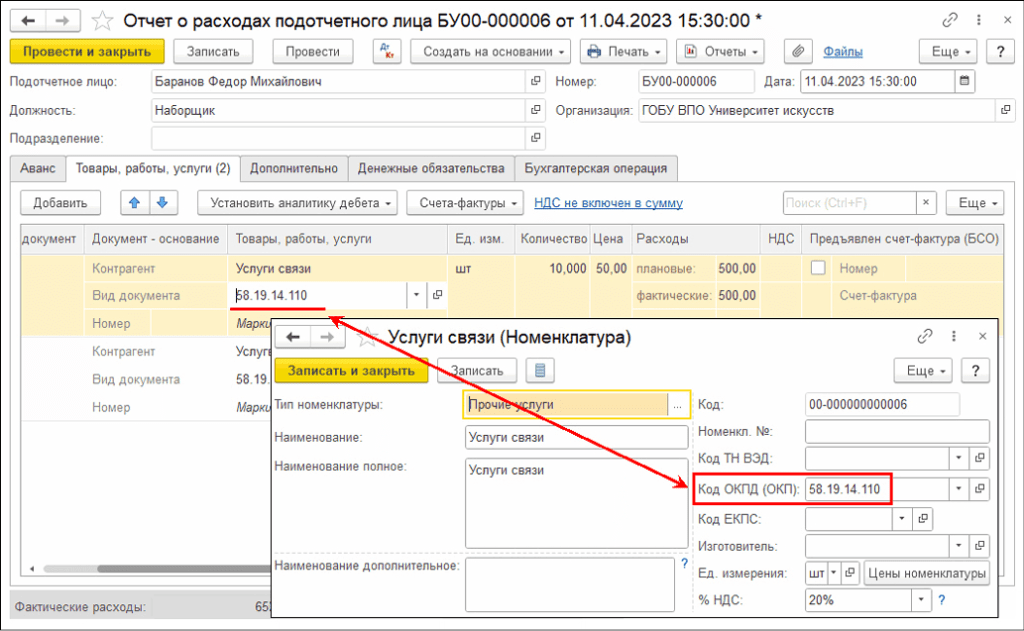Click the paperclip attachments icon

click(x=798, y=51)
